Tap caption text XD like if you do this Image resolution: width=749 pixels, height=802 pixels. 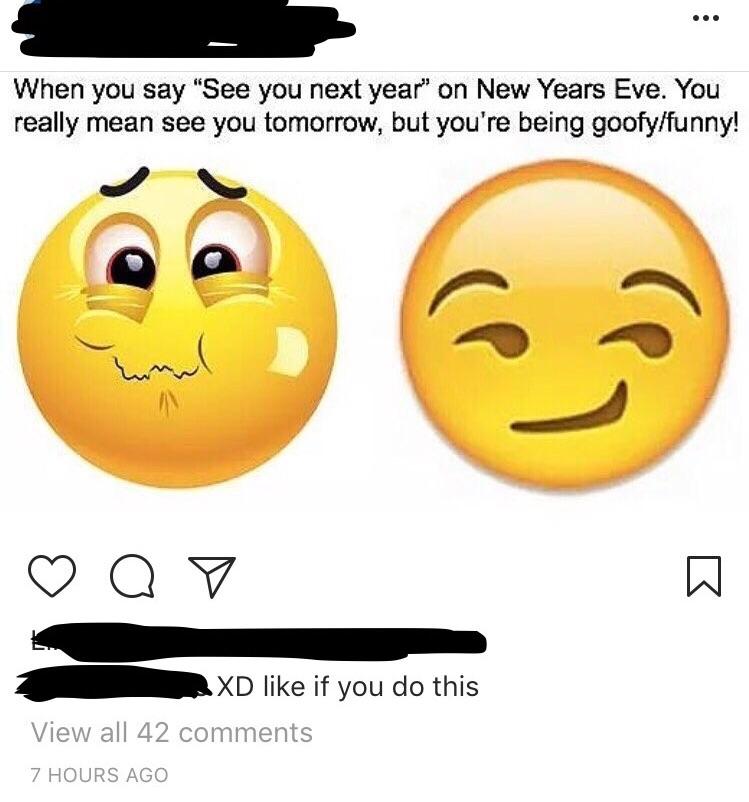[x=348, y=686]
